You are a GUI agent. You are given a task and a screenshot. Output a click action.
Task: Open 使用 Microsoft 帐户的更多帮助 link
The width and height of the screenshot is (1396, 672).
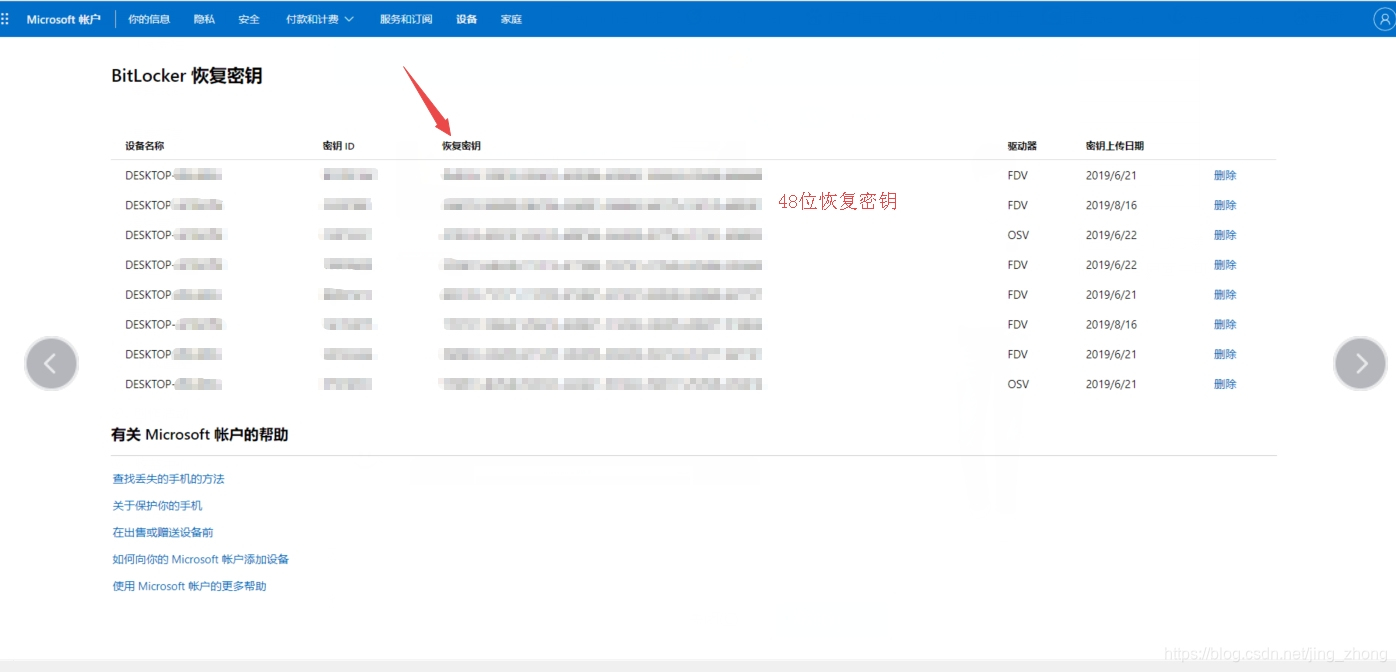pos(189,586)
